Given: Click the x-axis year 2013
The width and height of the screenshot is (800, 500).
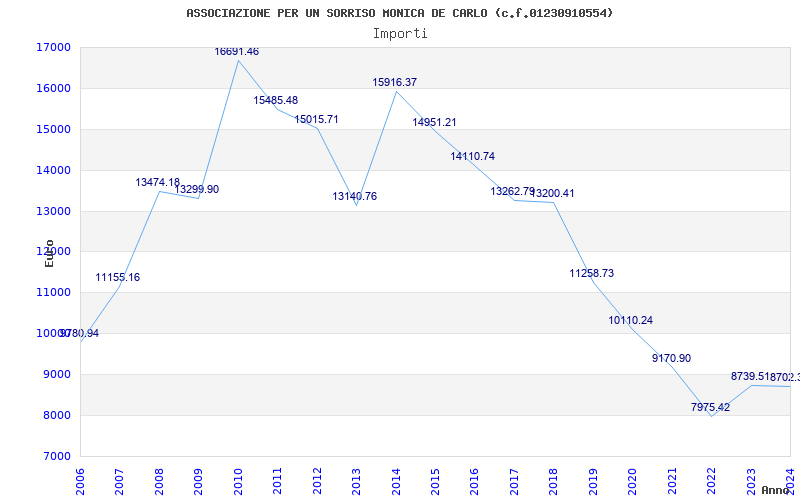Looking at the screenshot, I should (357, 482).
